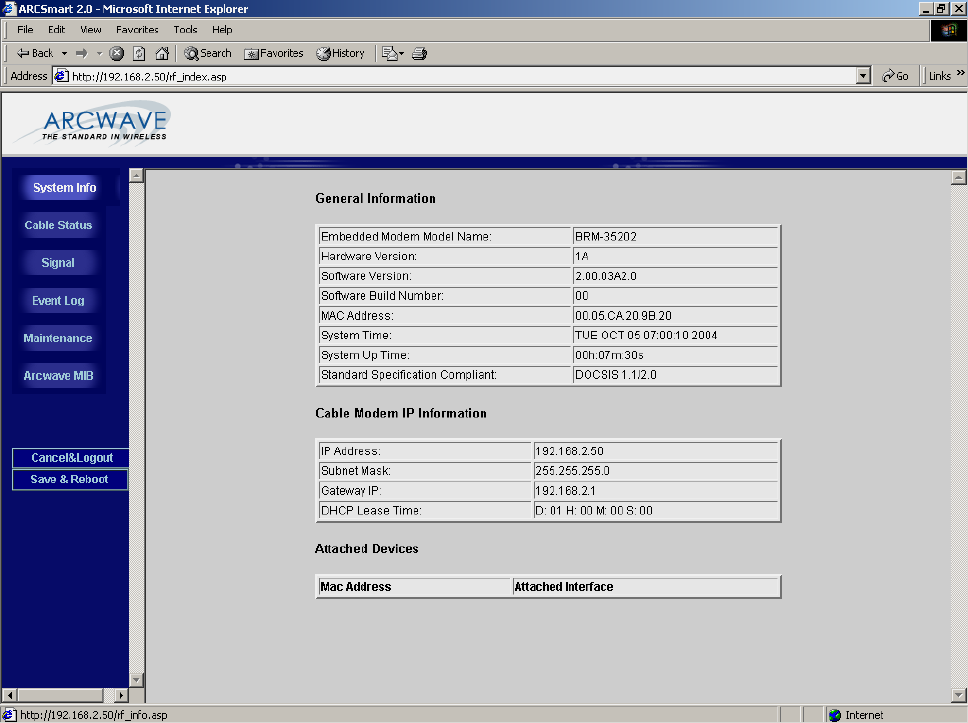Click main pane scroll up arrow
Image resolution: width=968 pixels, height=723 pixels.
pos(958,178)
